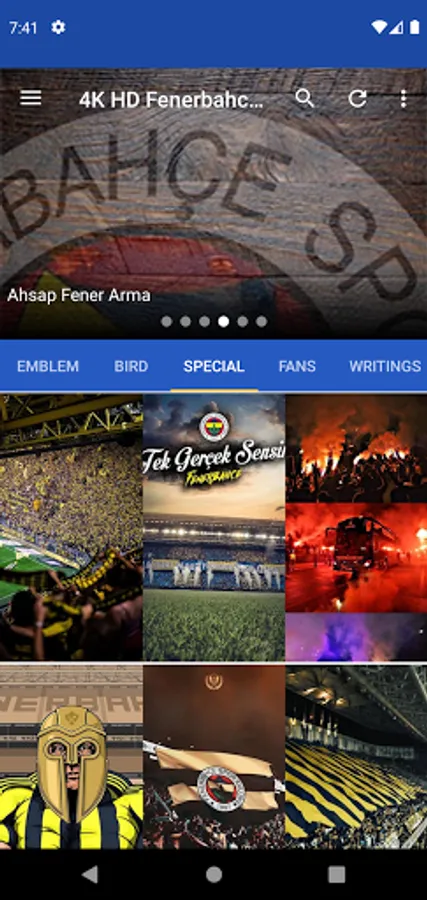Refresh wallpapers with the reload icon
The width and height of the screenshot is (427, 900).
pyautogui.click(x=357, y=99)
